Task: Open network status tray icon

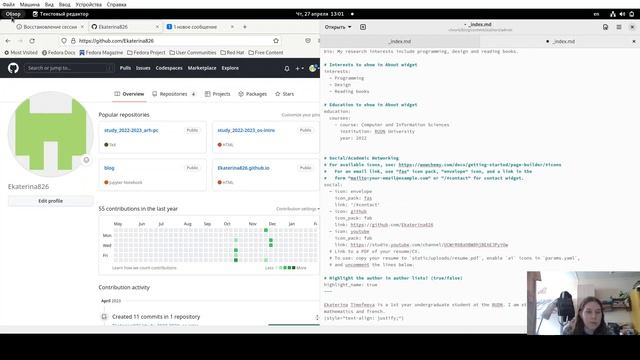Action: [613, 14]
